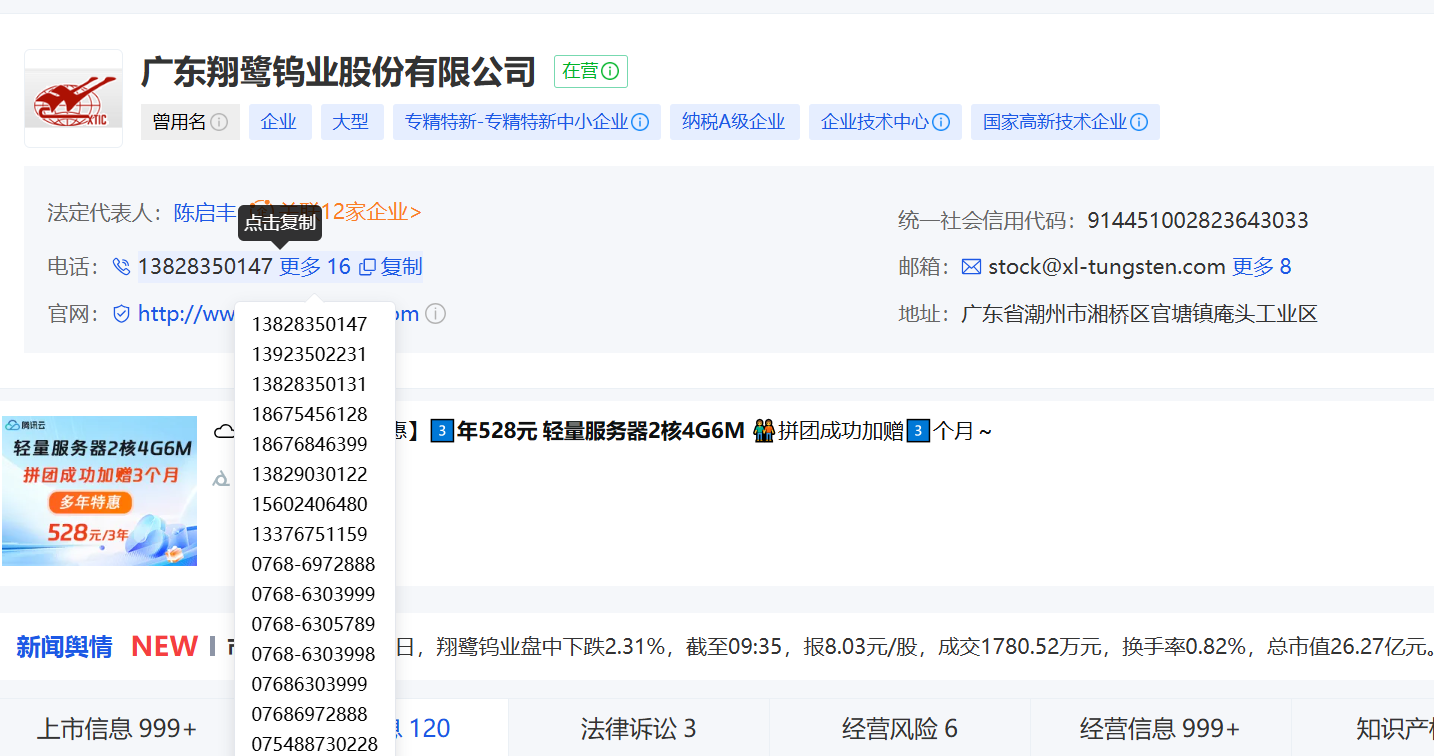This screenshot has width=1434, height=756.
Task: Click info icon beside 专精特新中小企业 tag
Action: click(x=641, y=122)
